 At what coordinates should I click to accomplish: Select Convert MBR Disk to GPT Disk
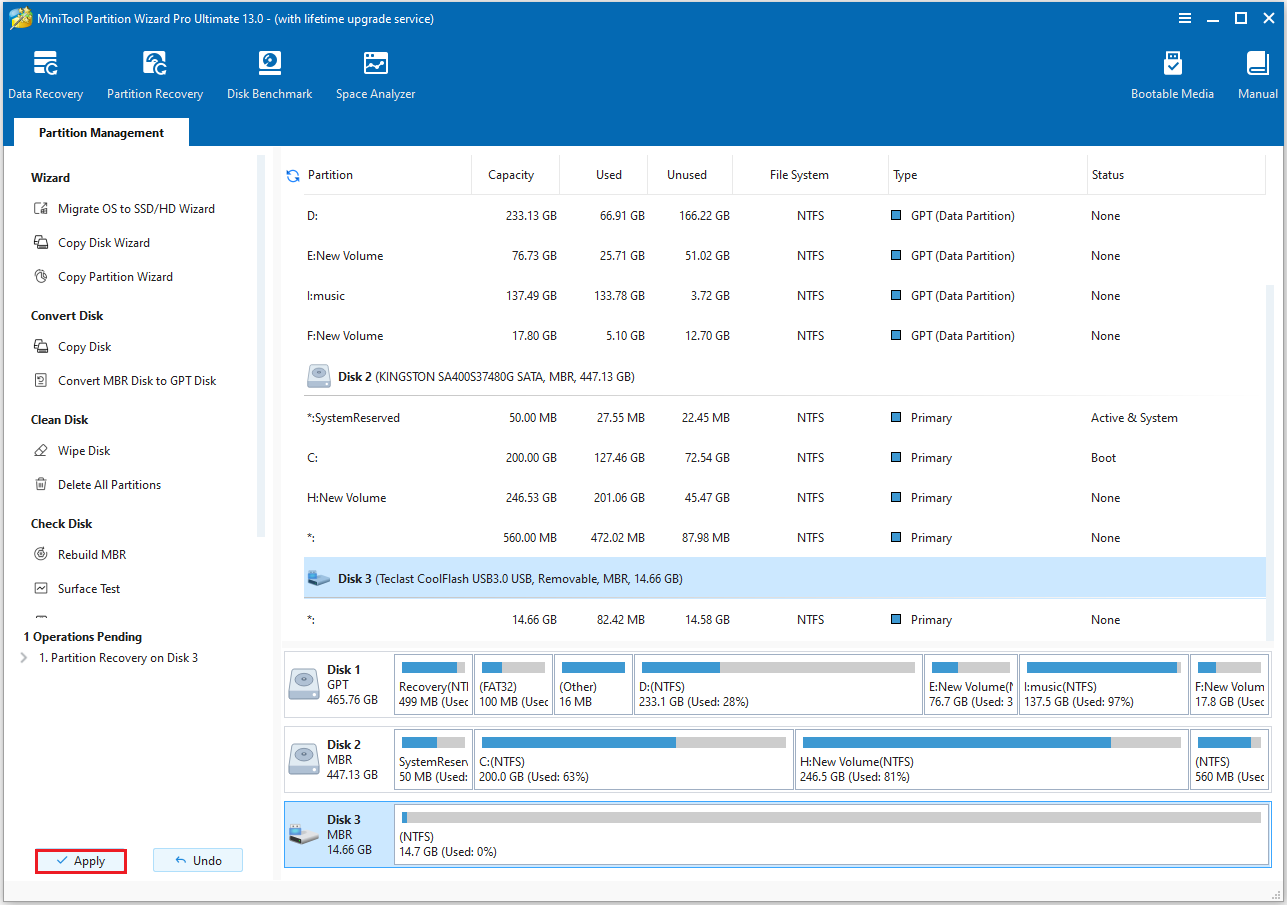pos(125,381)
